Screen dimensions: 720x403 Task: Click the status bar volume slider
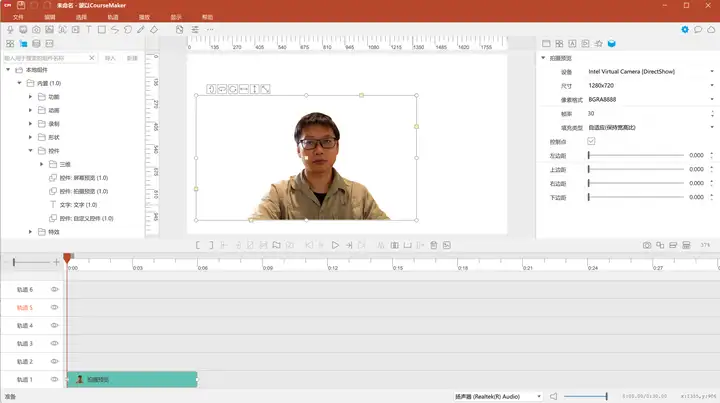pyautogui.click(x=585, y=396)
